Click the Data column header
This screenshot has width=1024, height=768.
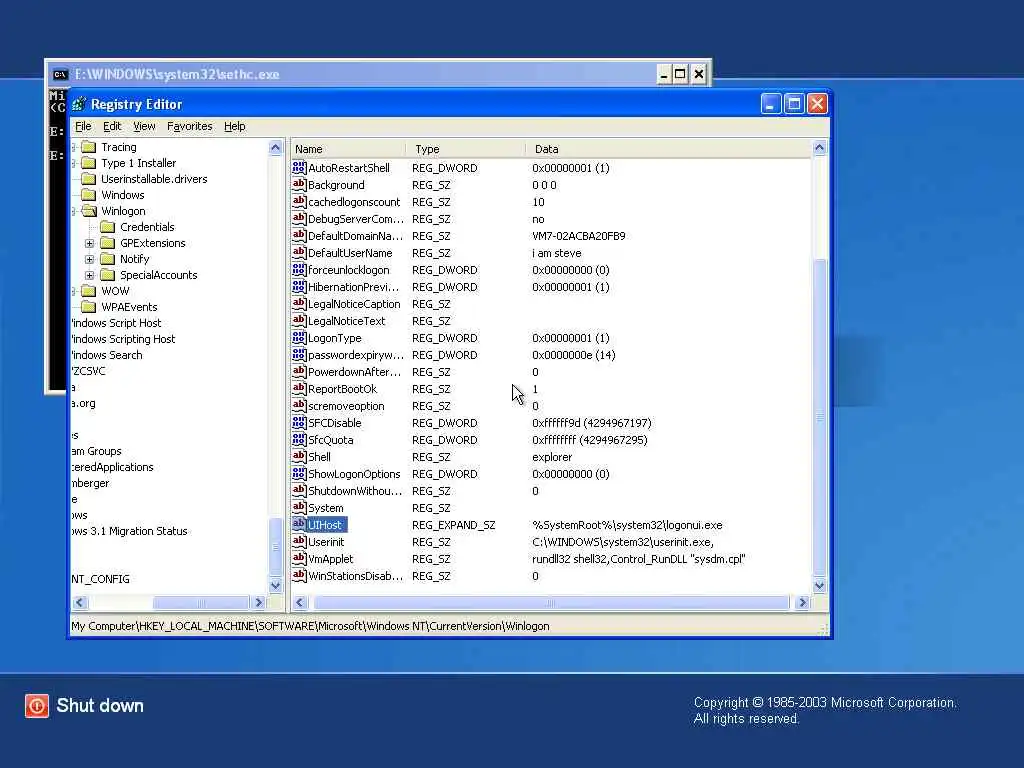point(669,149)
